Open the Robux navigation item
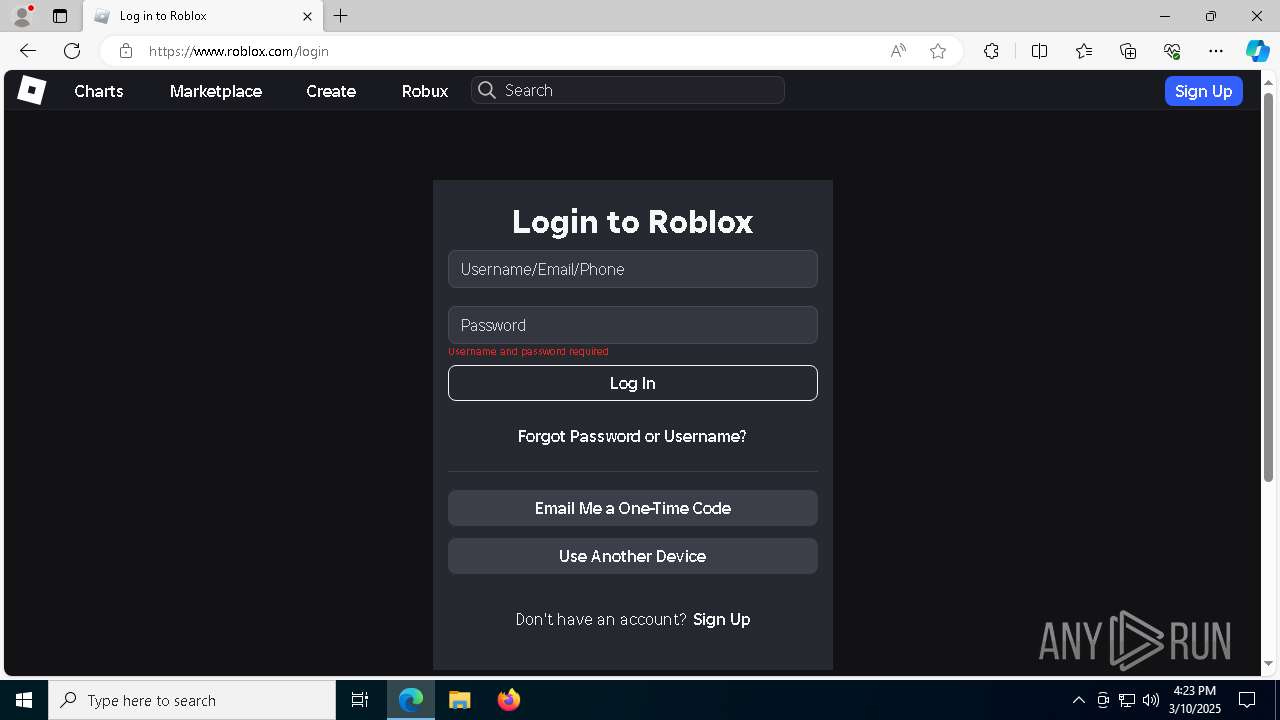Viewport: 1280px width, 720px height. pos(425,91)
